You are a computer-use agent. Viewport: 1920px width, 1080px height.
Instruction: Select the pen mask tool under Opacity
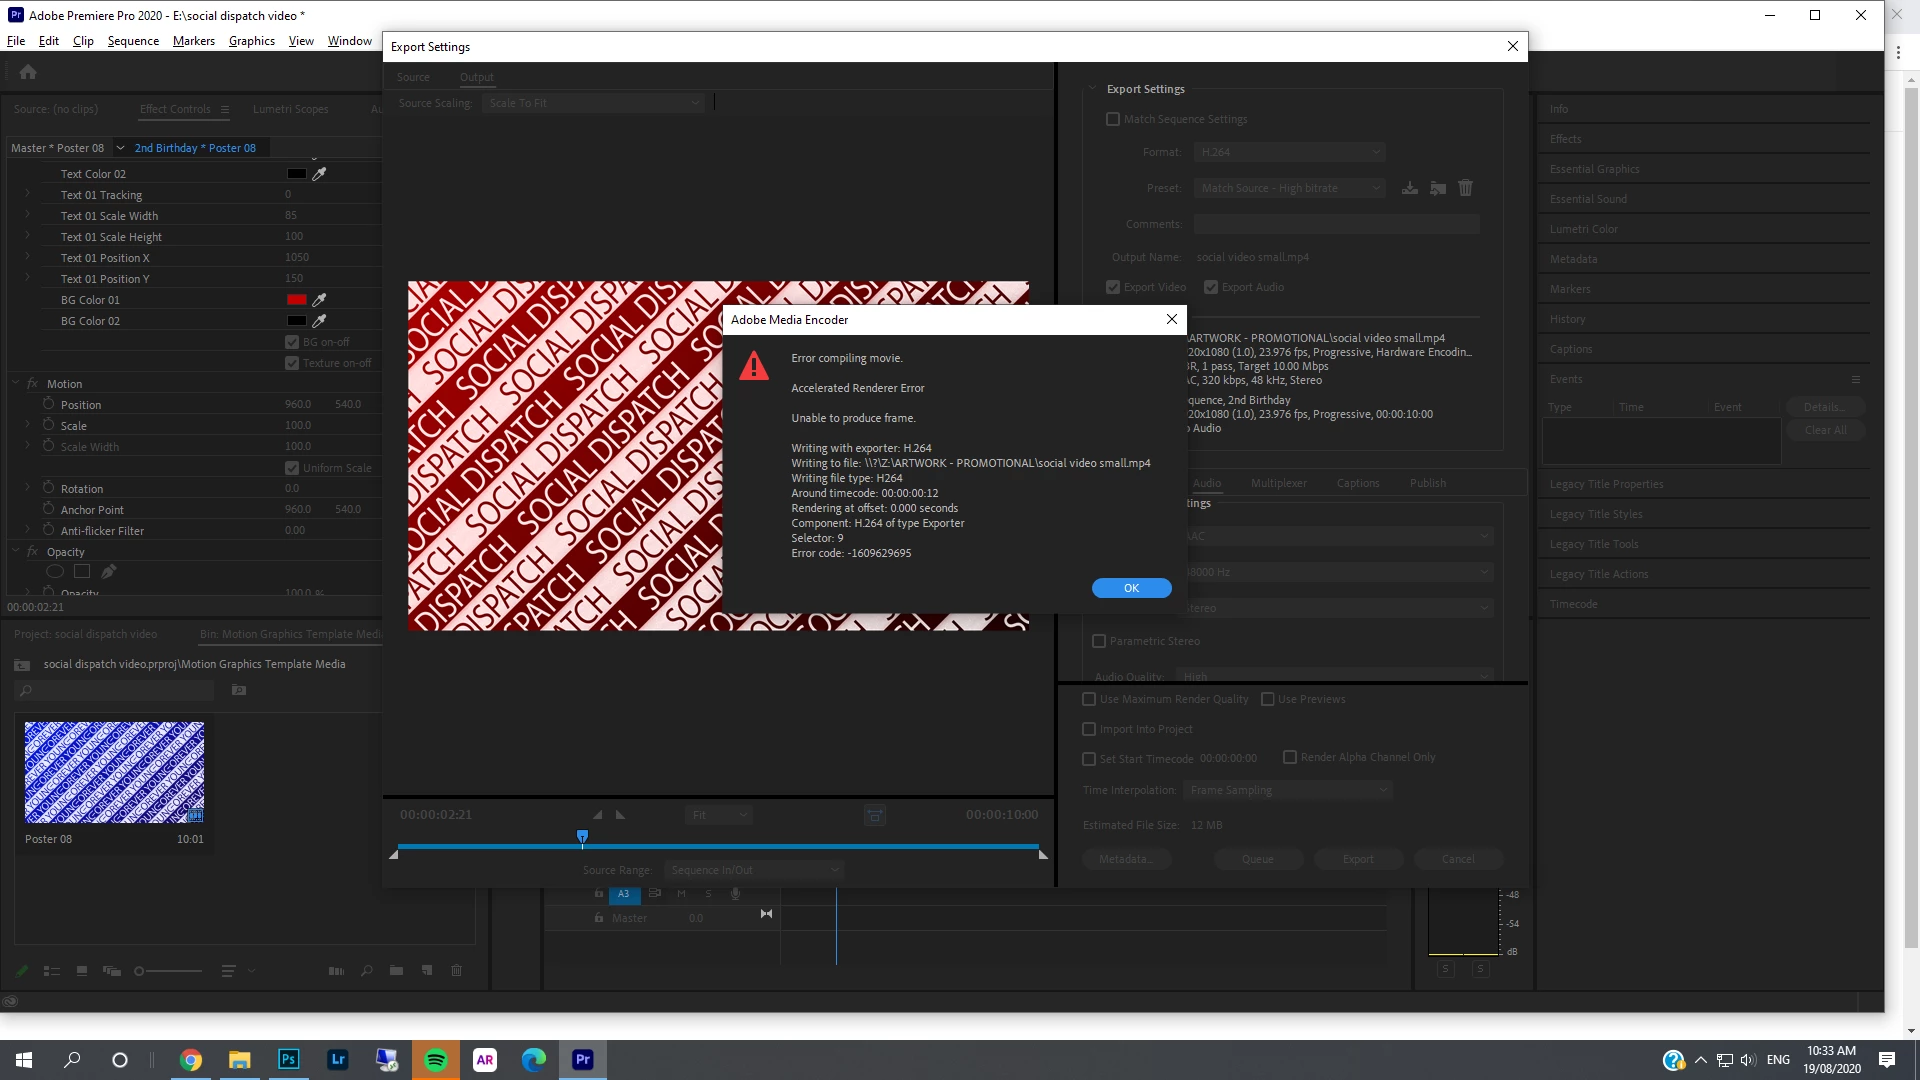pos(109,572)
